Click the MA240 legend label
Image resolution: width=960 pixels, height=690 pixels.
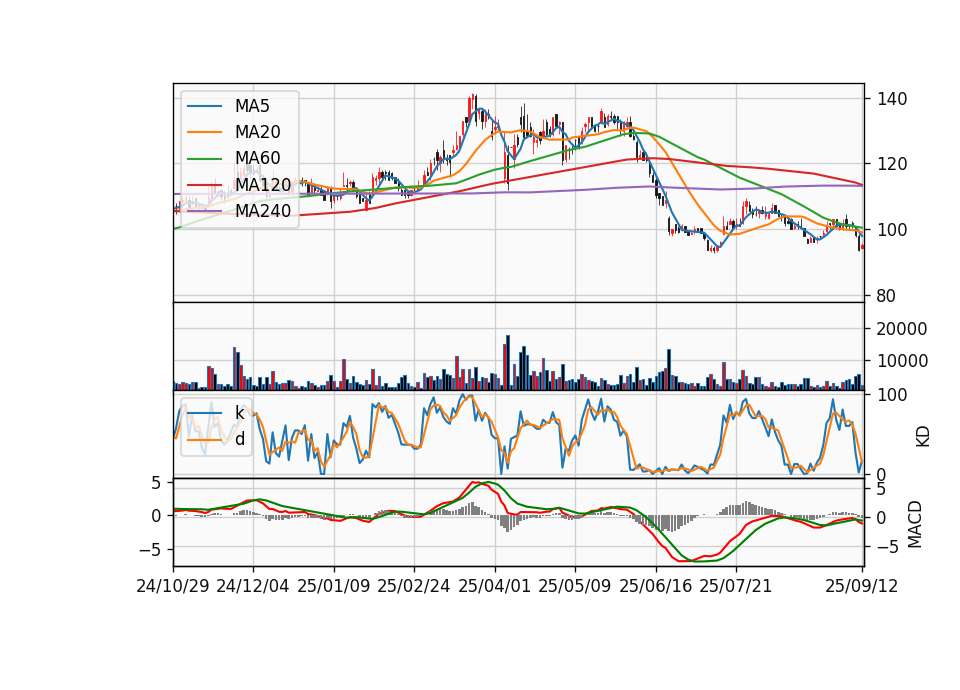[263, 211]
